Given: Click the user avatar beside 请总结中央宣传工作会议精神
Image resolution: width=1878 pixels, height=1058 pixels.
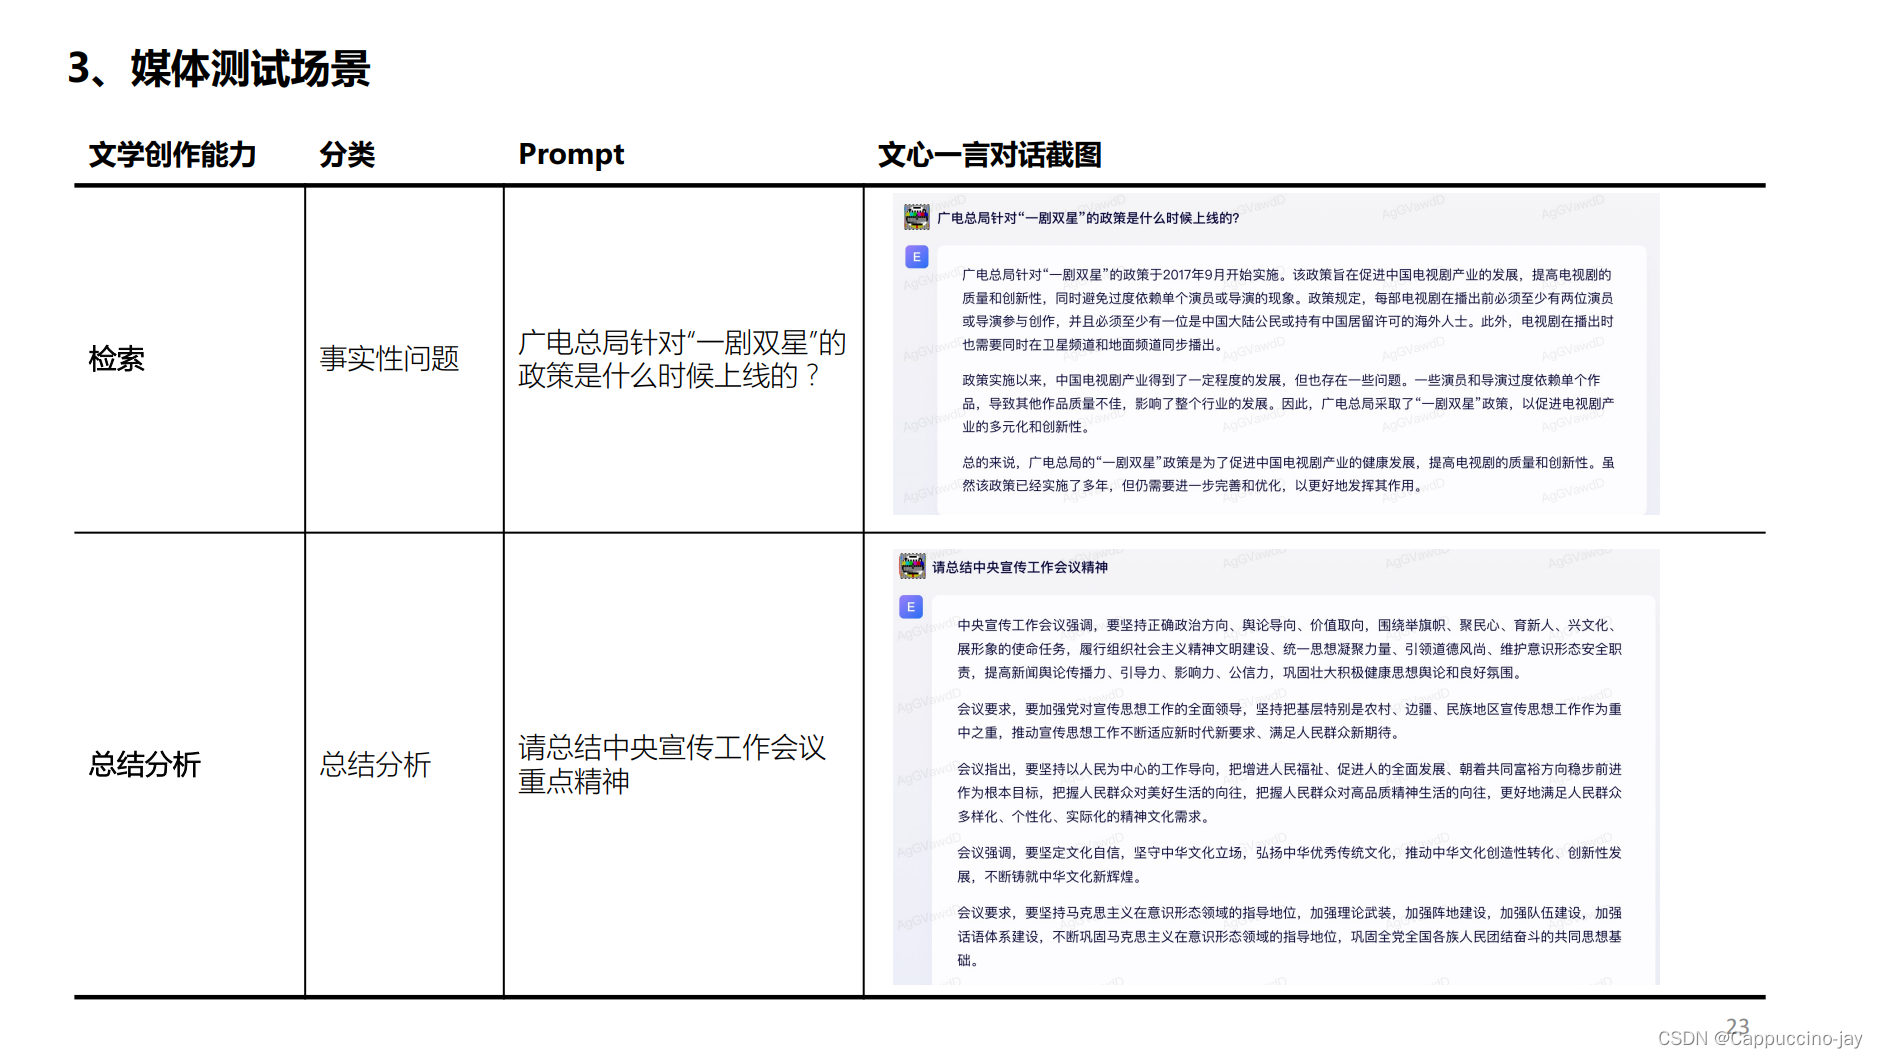Looking at the screenshot, I should pos(912,566).
